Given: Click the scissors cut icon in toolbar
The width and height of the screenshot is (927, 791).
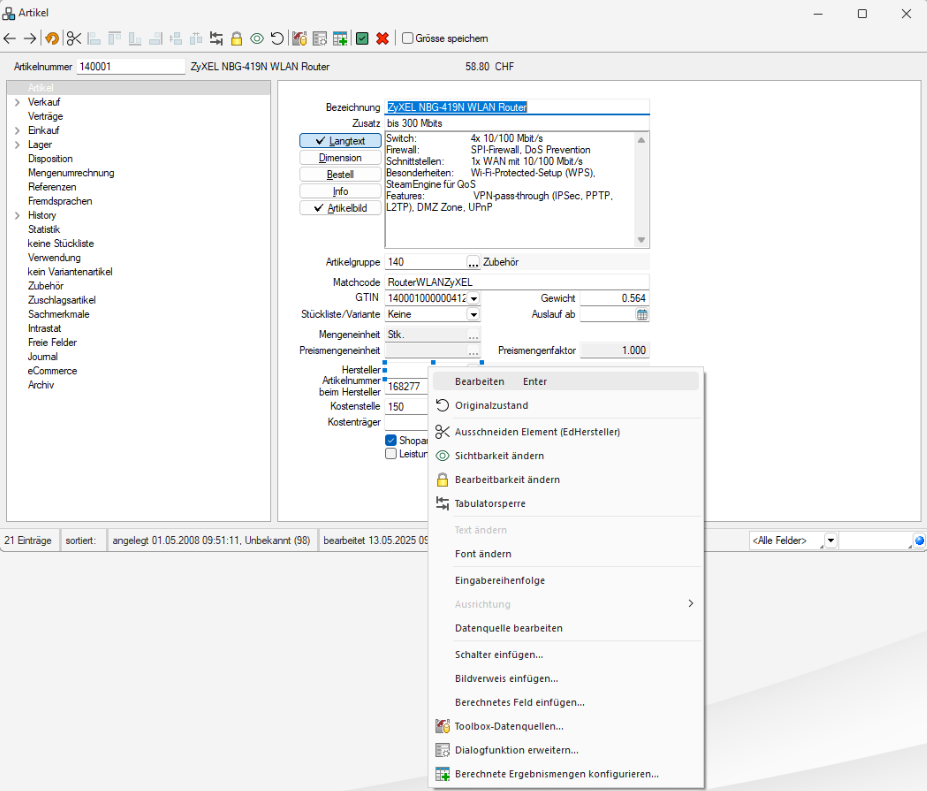Looking at the screenshot, I should click(x=74, y=38).
